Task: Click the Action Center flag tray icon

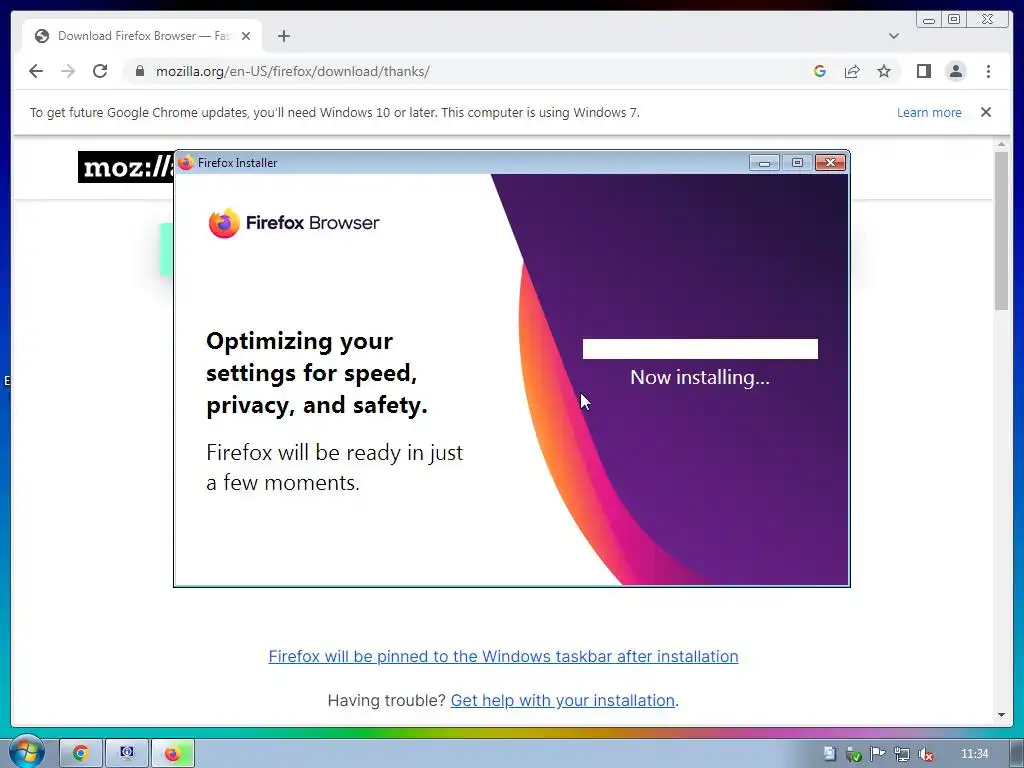Action: [878, 754]
